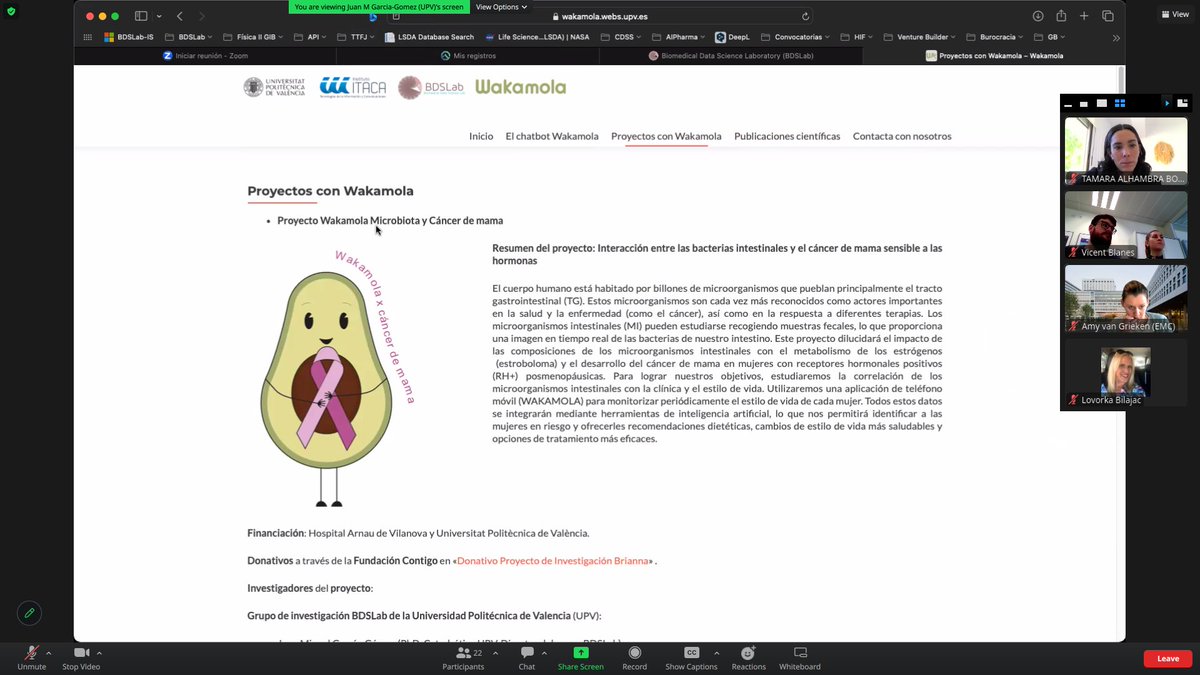Go to Inicio page
1200x675 pixels.
(x=481, y=136)
